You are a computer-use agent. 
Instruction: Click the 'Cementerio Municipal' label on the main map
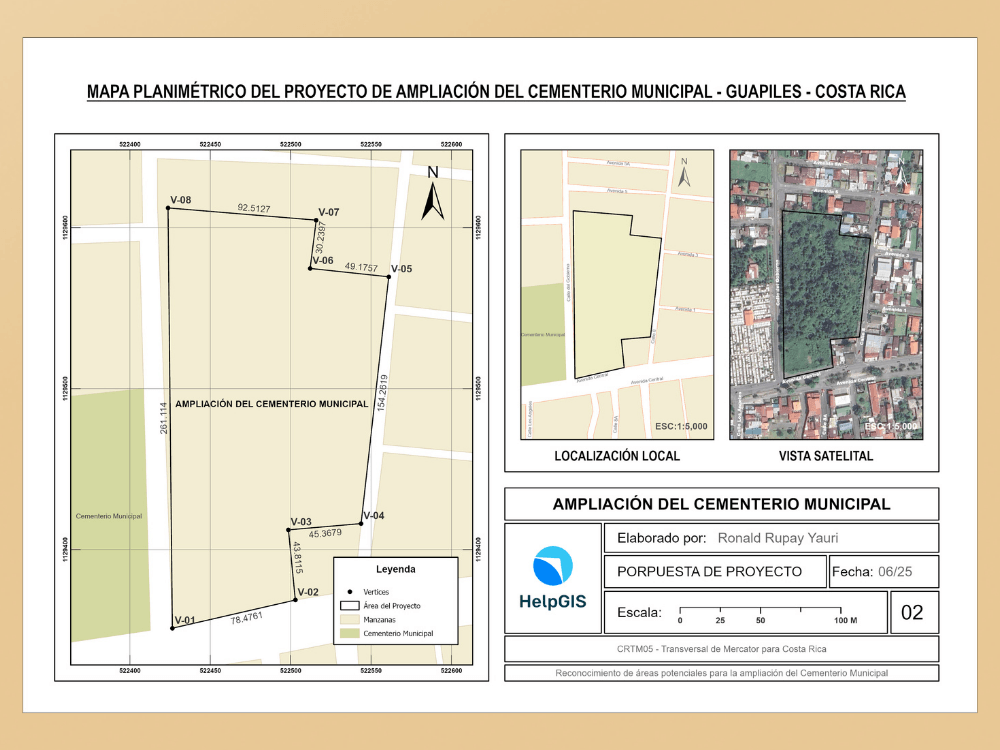(109, 516)
